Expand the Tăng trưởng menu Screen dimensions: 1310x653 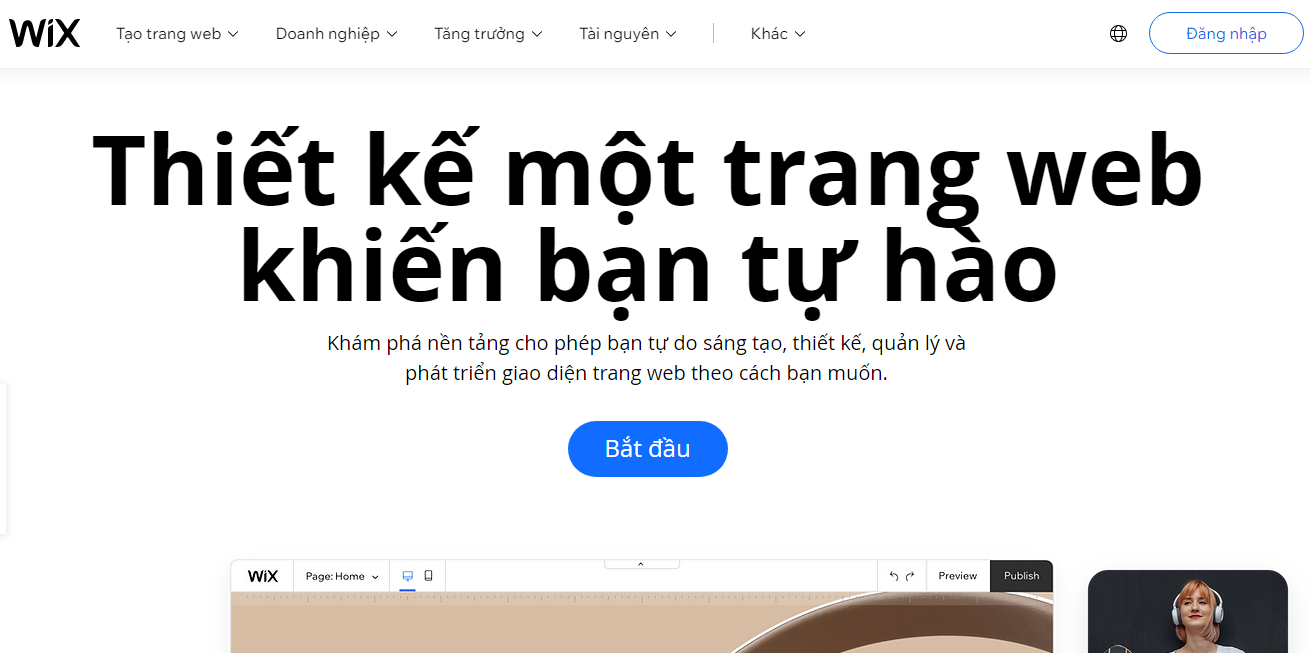point(488,33)
